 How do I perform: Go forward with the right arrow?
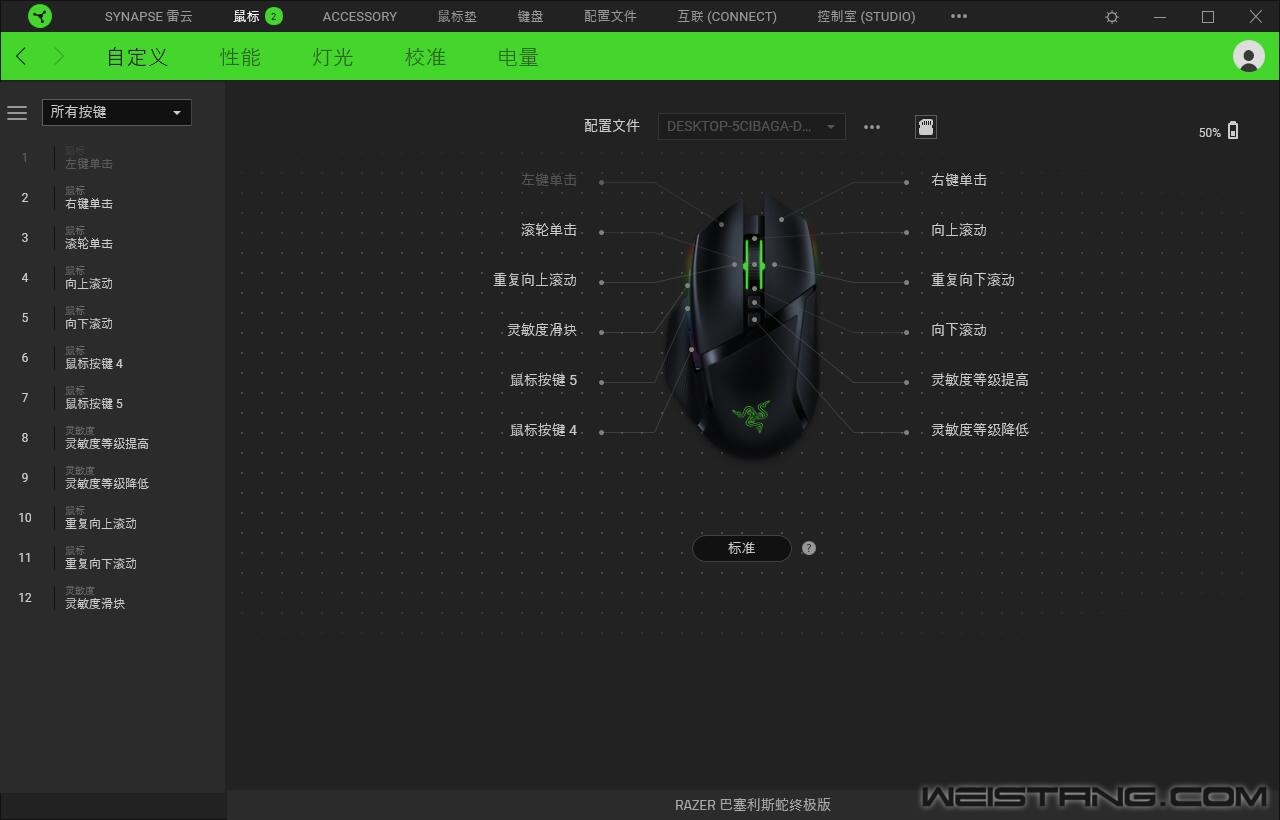coord(59,56)
